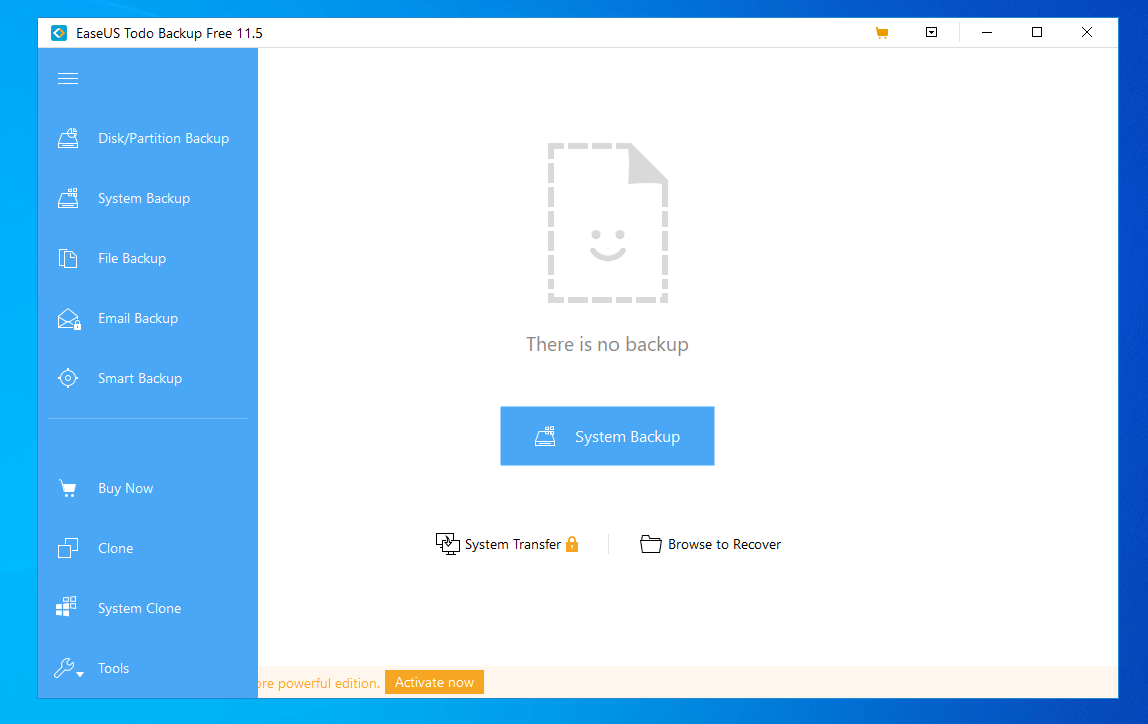Click the File Backup icon

point(68,258)
